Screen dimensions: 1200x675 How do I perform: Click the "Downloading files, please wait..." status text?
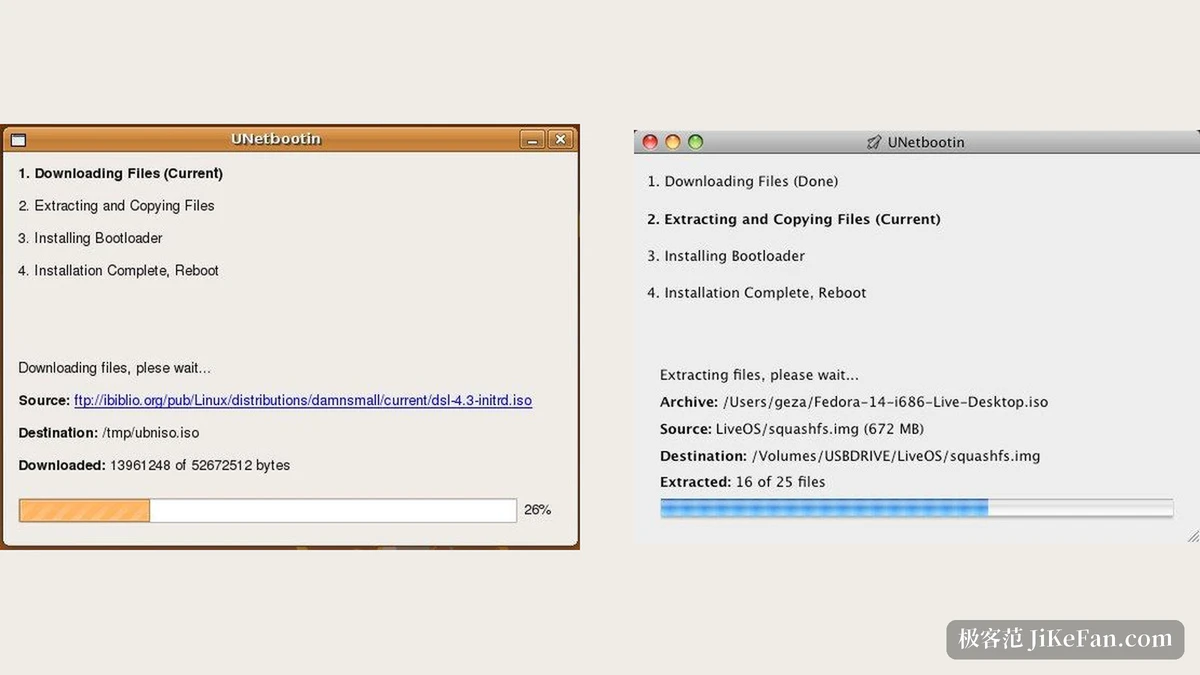[x=115, y=368]
